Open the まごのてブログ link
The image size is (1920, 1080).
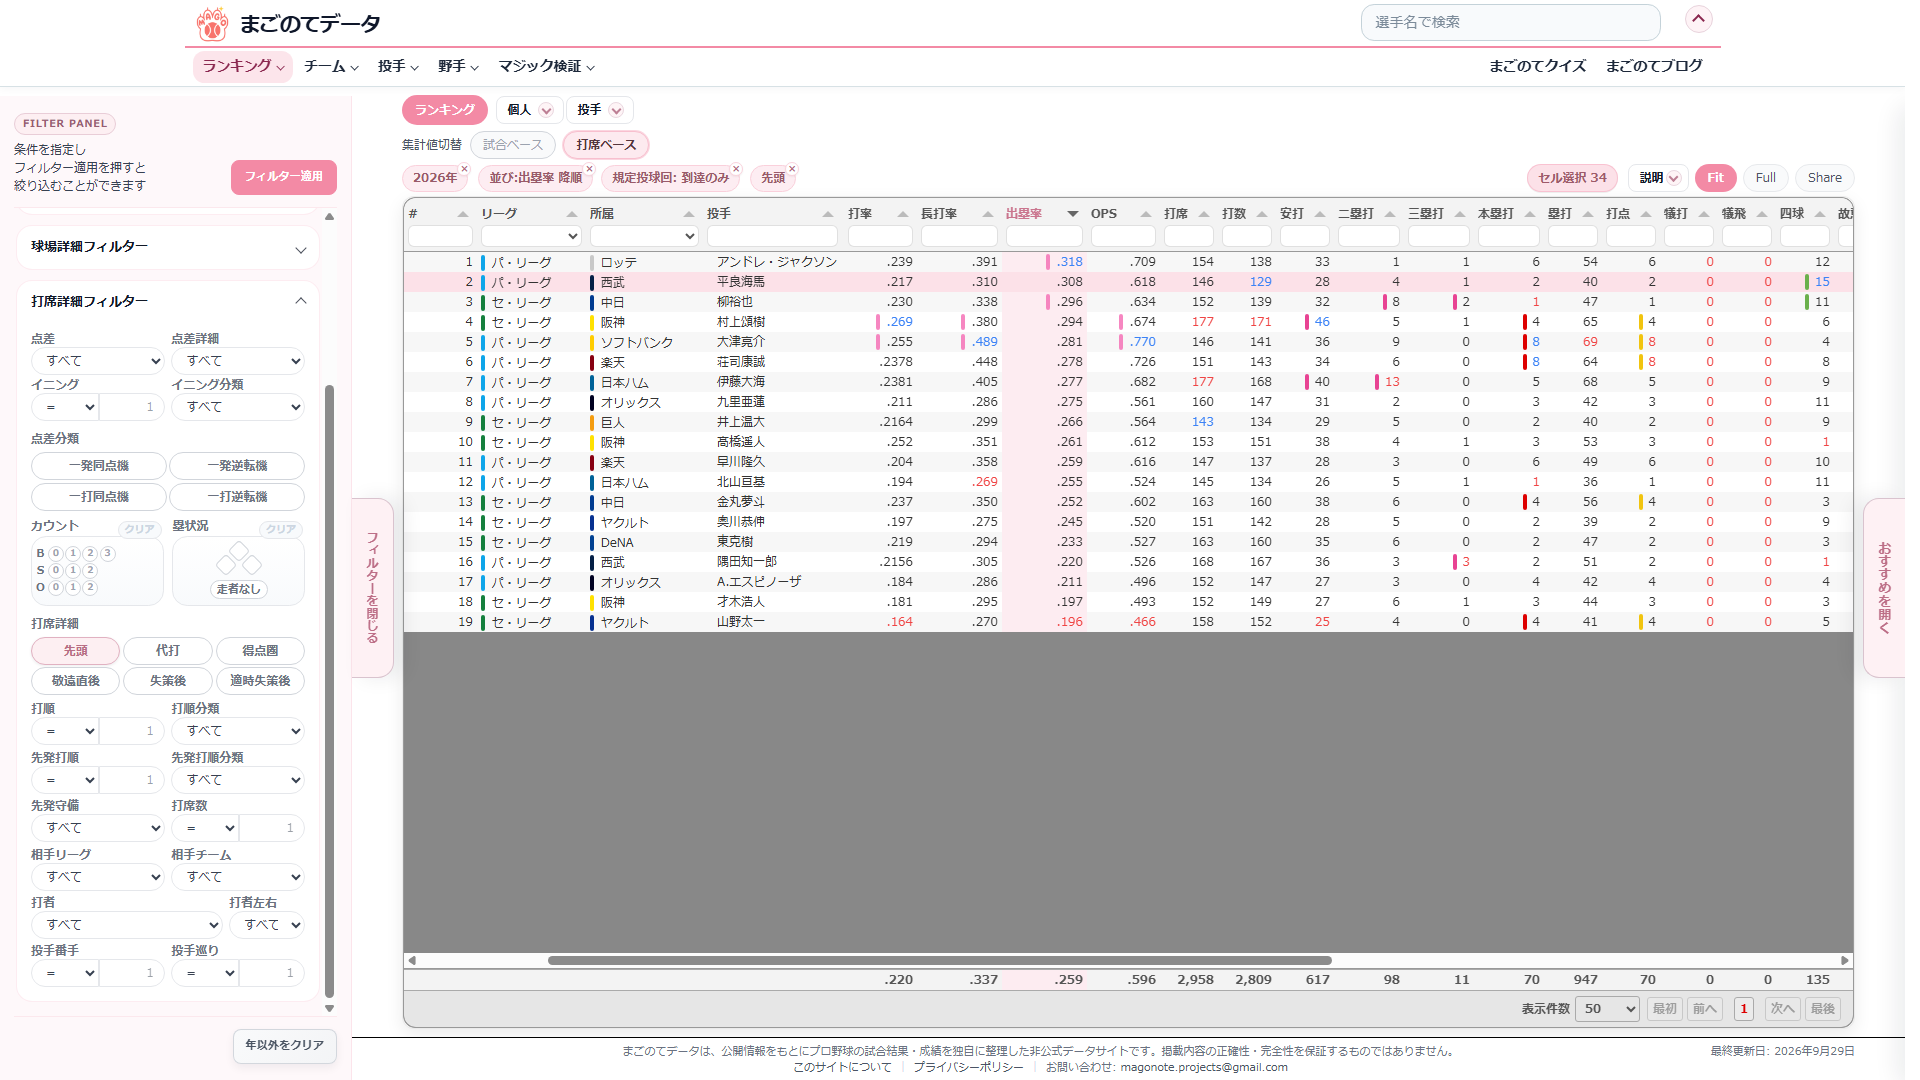[1654, 66]
